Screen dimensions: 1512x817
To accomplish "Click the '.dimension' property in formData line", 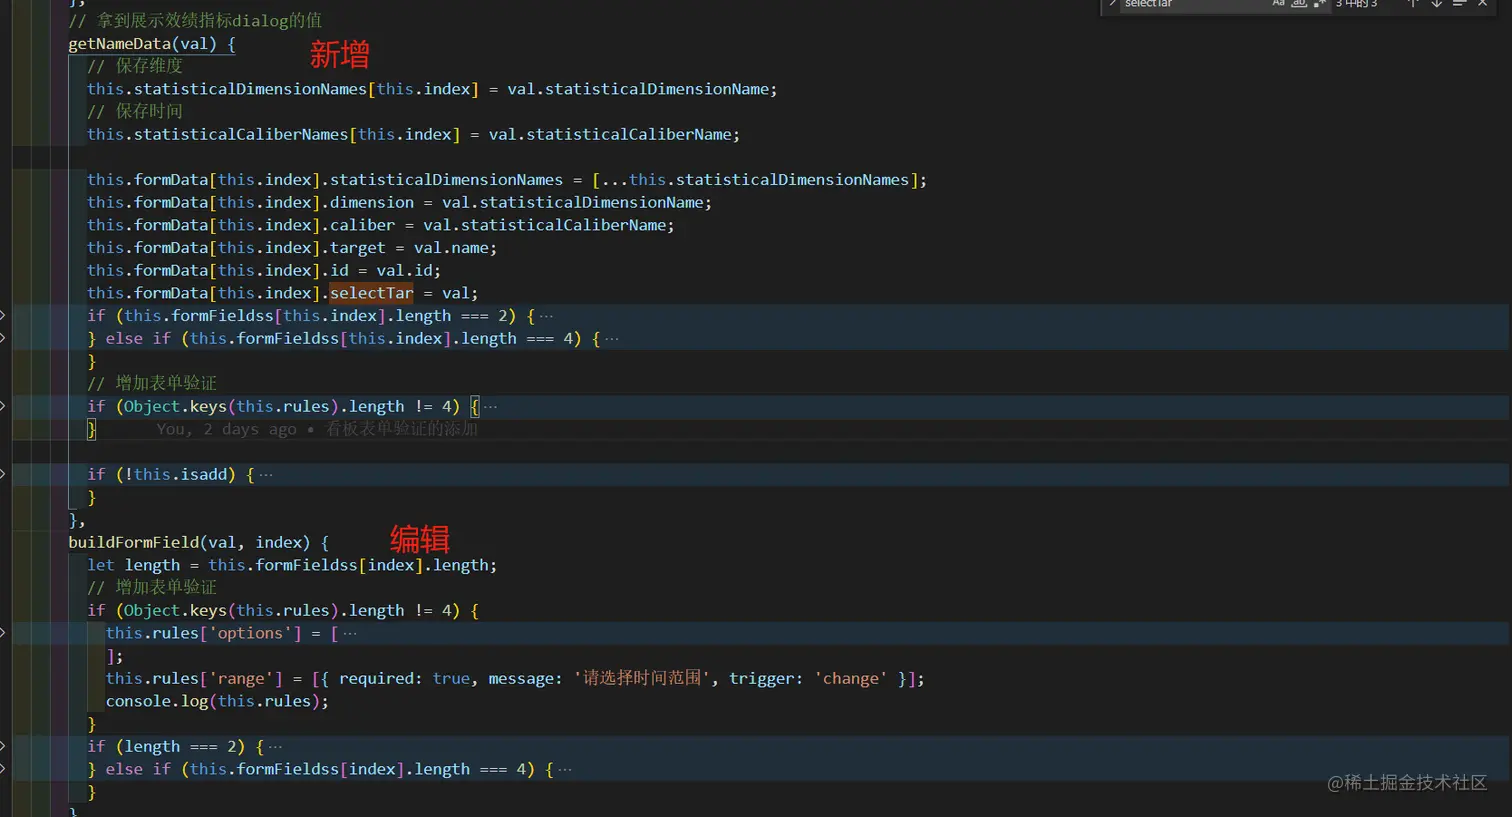I will click(367, 202).
